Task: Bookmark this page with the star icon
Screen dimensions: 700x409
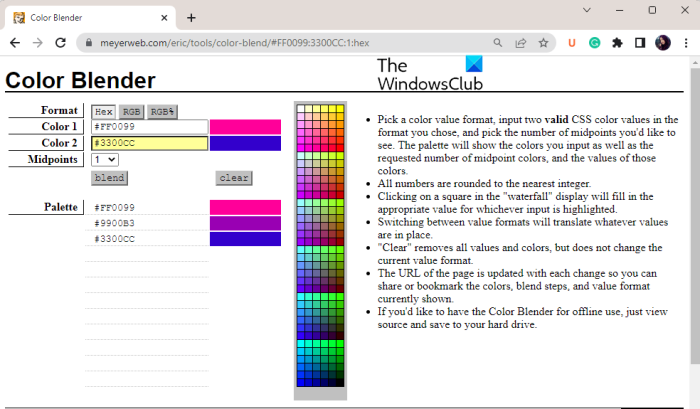Action: point(543,43)
